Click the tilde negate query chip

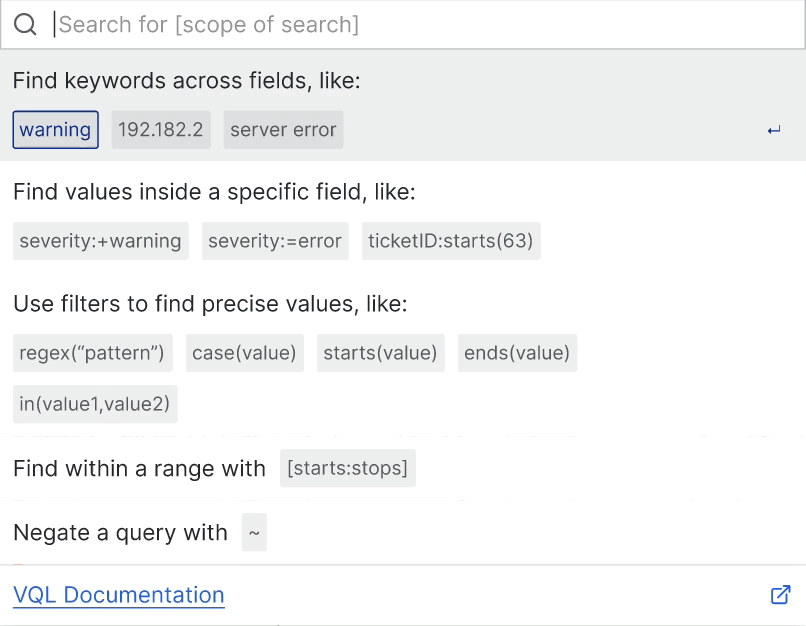(254, 533)
